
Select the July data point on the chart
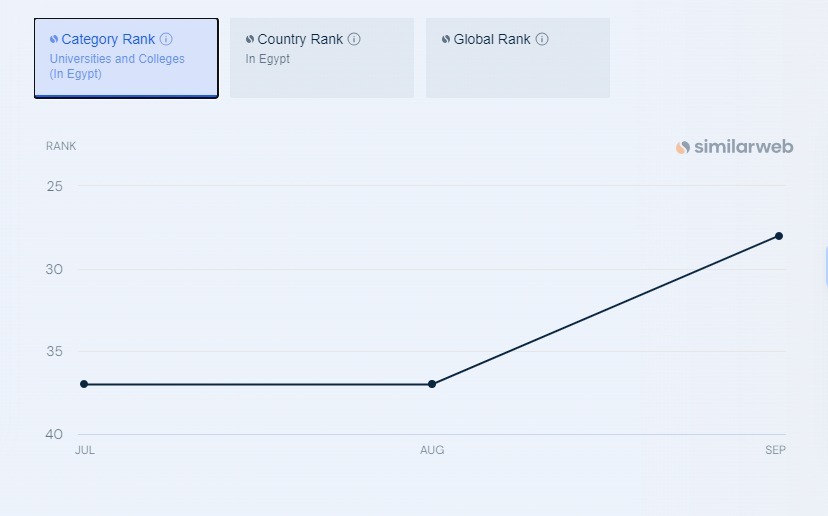84,384
